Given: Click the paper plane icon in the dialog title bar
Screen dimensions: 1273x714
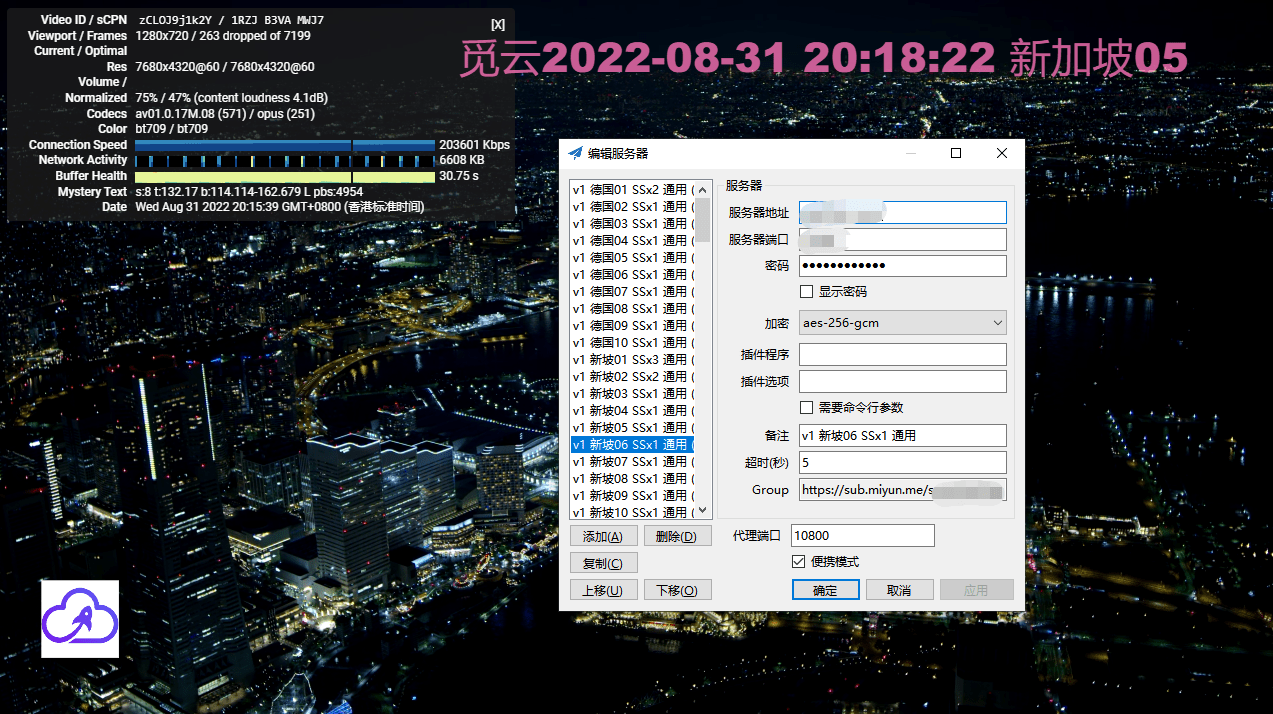Looking at the screenshot, I should click(576, 153).
